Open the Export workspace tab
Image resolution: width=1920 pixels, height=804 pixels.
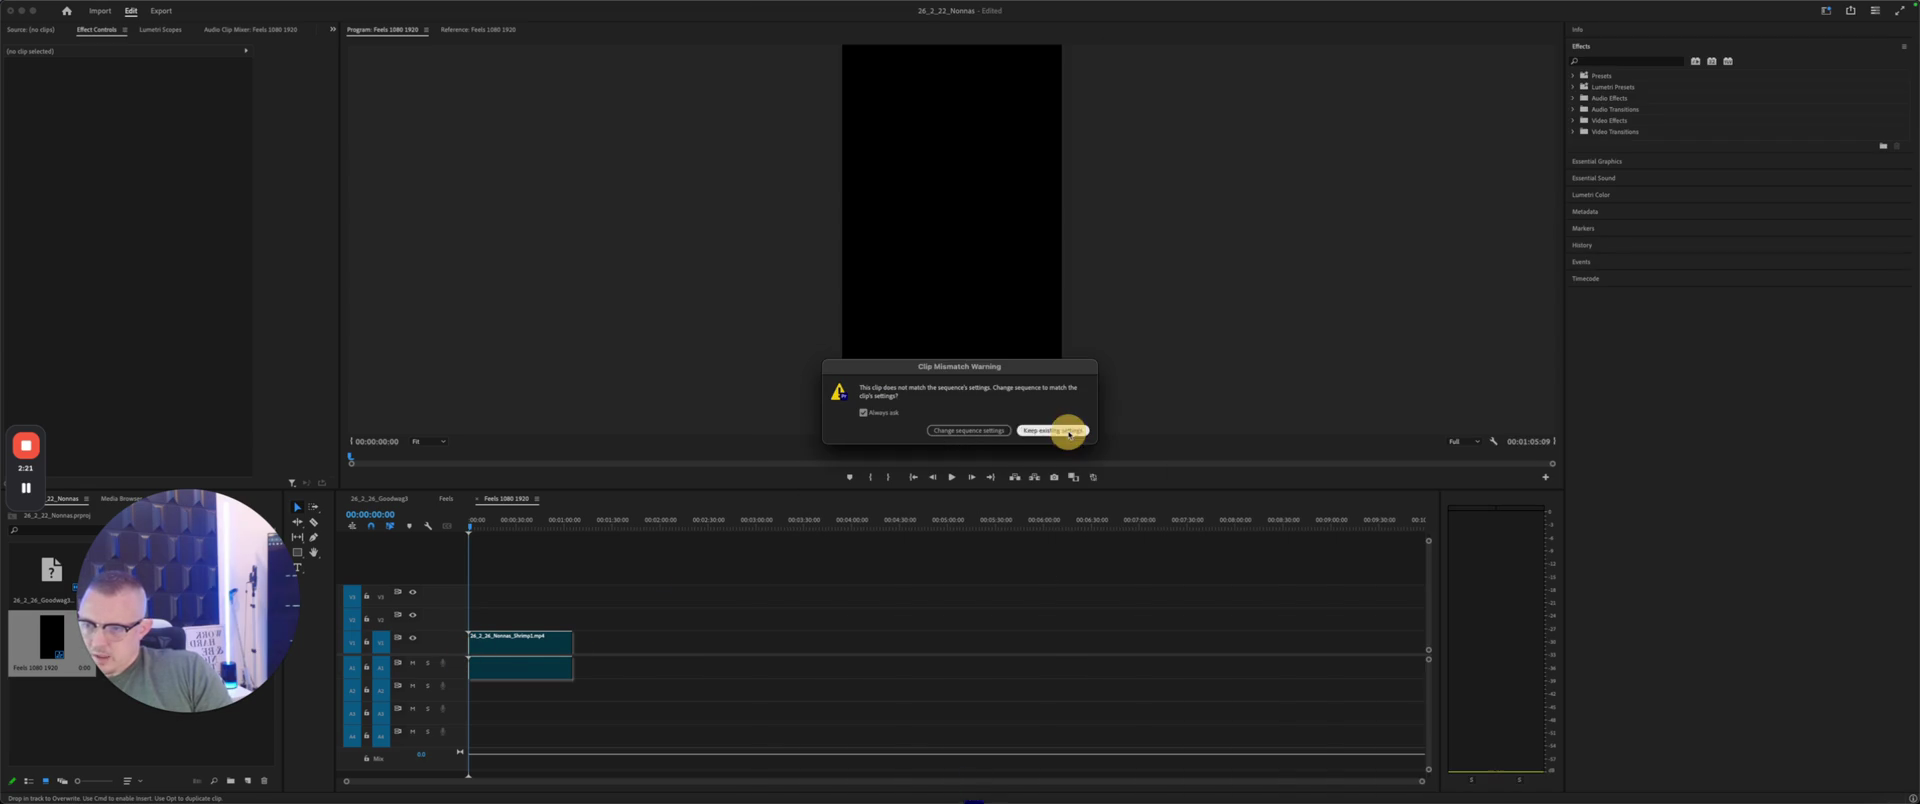[x=161, y=11]
